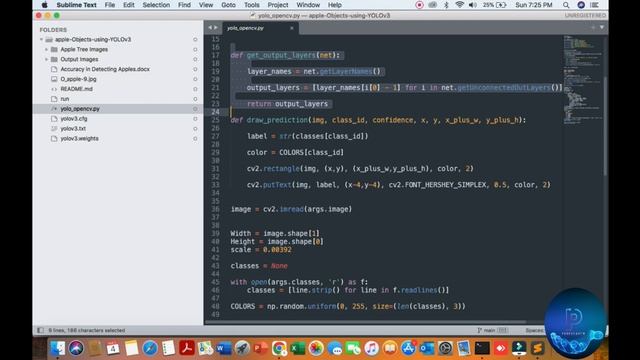Click the editor vertical scrollbar
The image size is (640, 360).
(605, 127)
